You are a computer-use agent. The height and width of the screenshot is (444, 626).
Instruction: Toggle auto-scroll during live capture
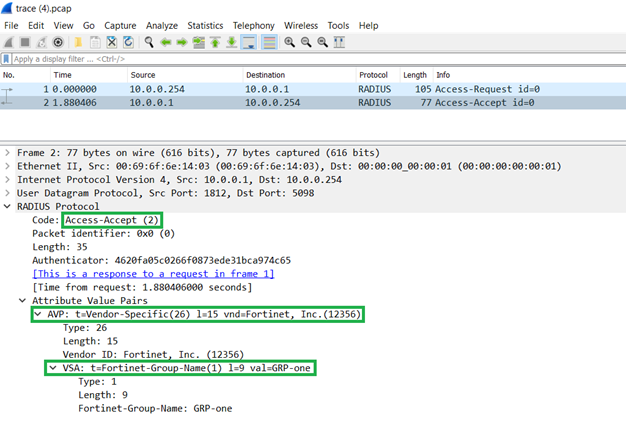(249, 42)
